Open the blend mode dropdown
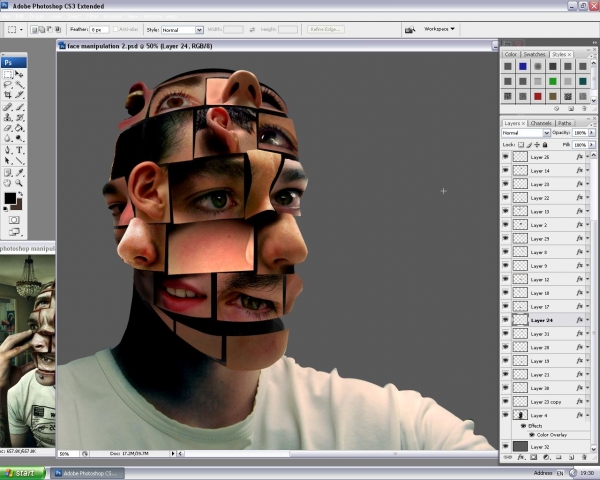The image size is (600, 480). tap(526, 133)
